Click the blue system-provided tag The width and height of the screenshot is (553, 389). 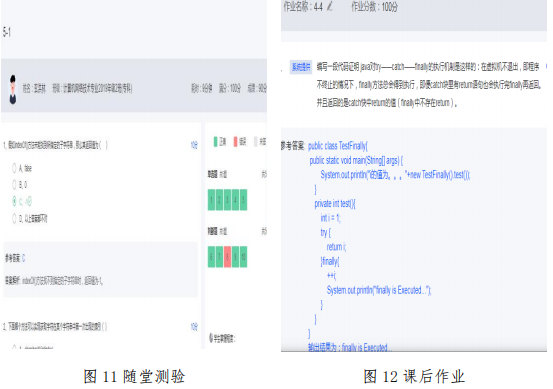pos(301,66)
